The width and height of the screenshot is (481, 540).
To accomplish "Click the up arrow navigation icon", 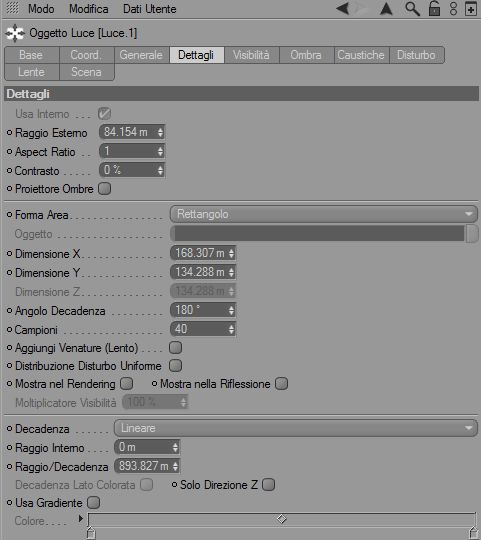I will coord(386,9).
